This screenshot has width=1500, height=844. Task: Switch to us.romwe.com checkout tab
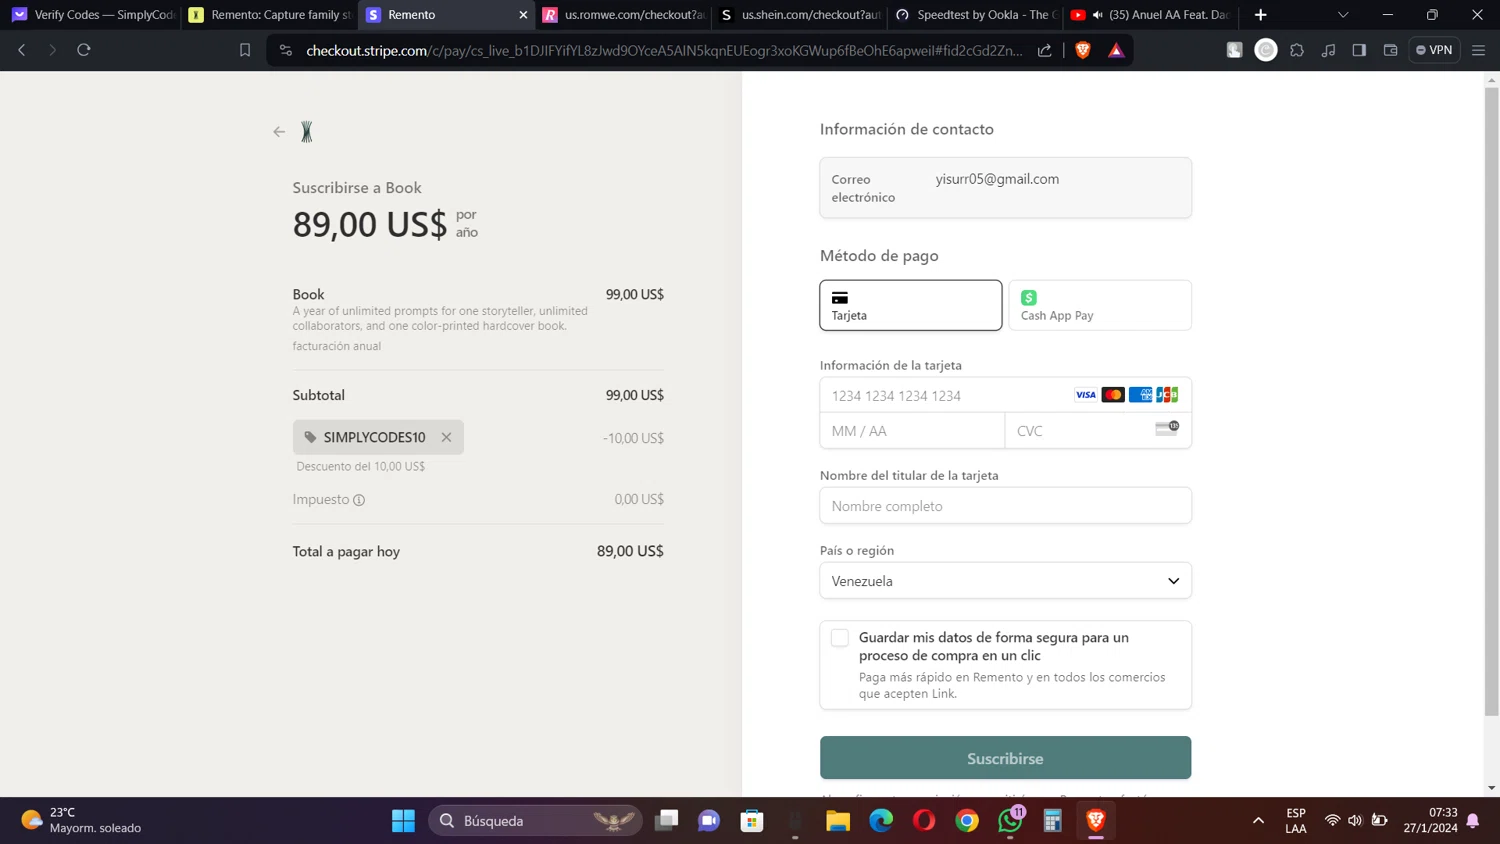coord(623,15)
